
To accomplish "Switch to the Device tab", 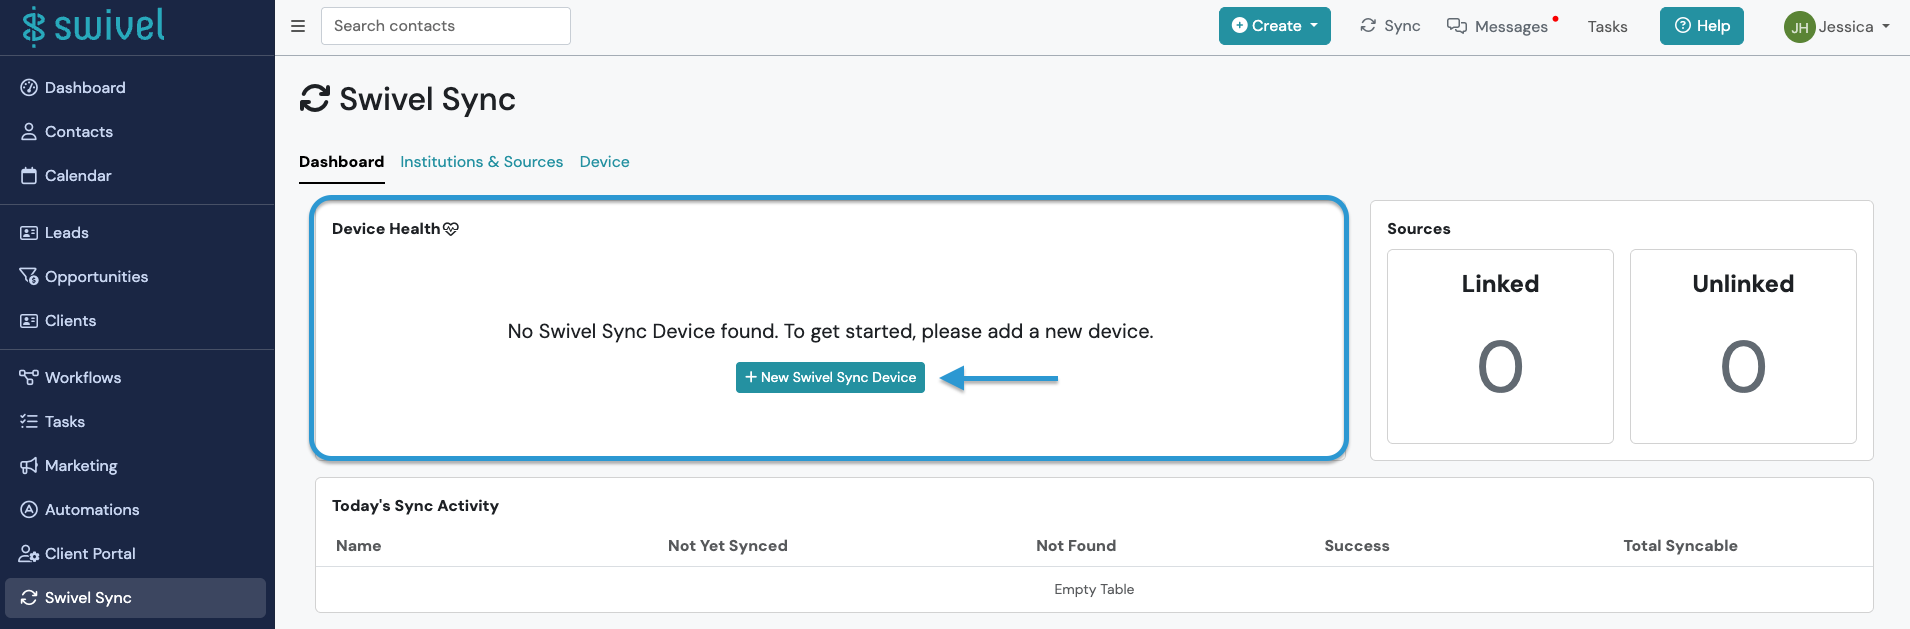I will pos(605,162).
